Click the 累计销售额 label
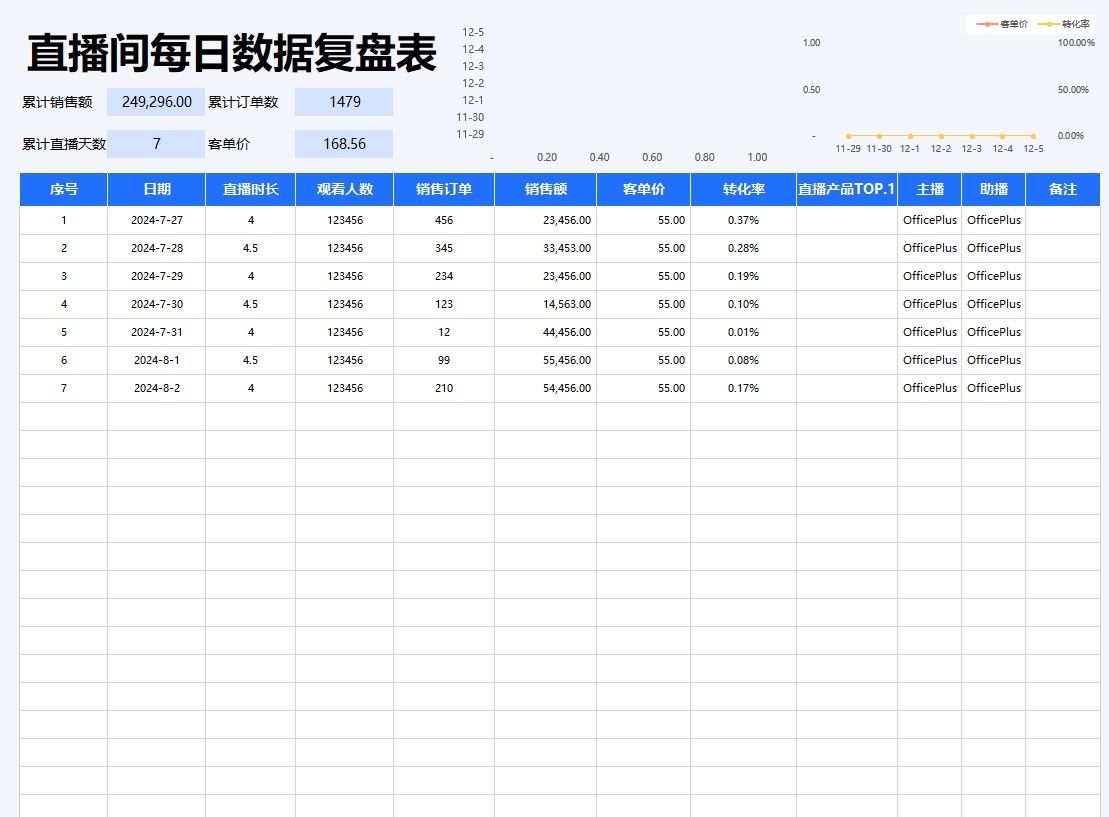The height and width of the screenshot is (817, 1109). click(x=57, y=102)
